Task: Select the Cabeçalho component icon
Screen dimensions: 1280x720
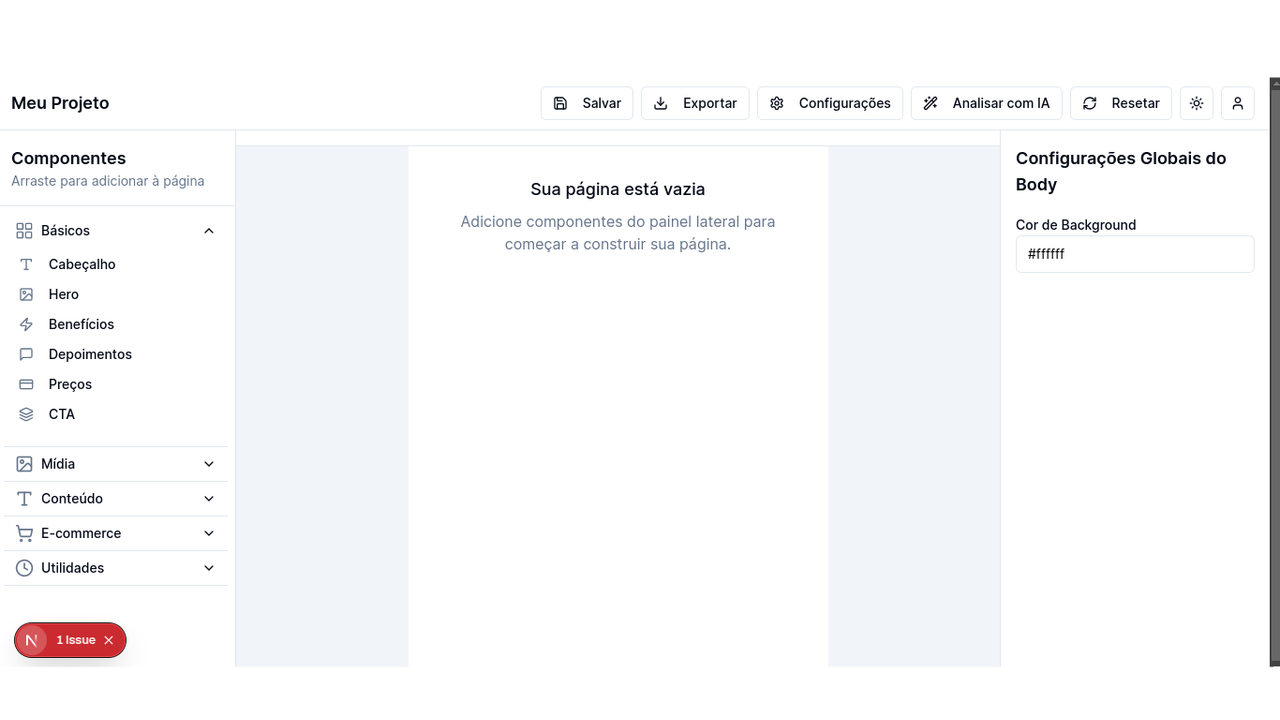Action: [24, 264]
